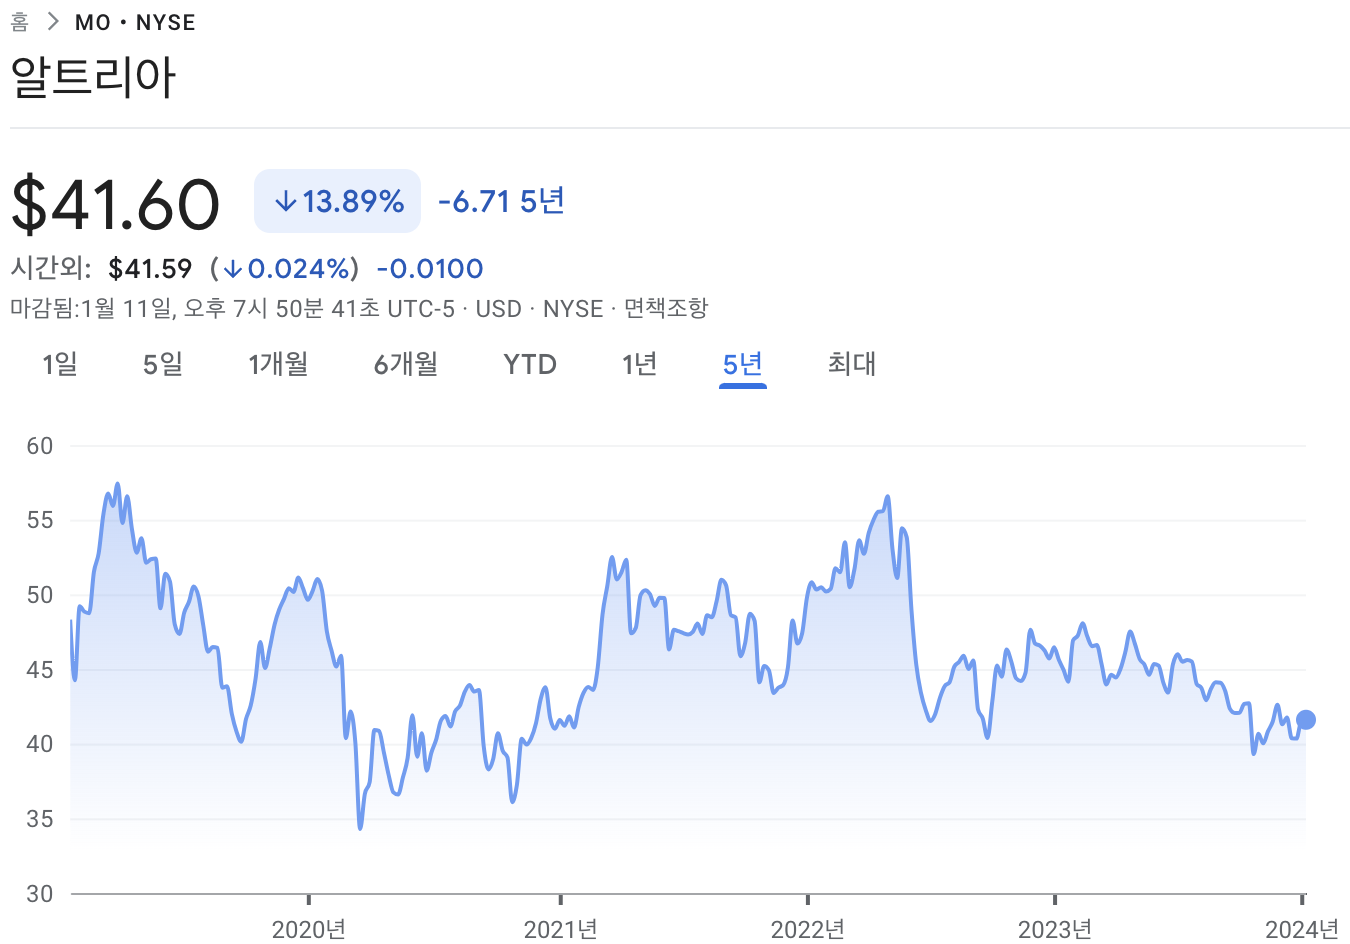Click the MO · NYSE breadcrumb entry
Screen dimensions: 1350x944
[134, 21]
